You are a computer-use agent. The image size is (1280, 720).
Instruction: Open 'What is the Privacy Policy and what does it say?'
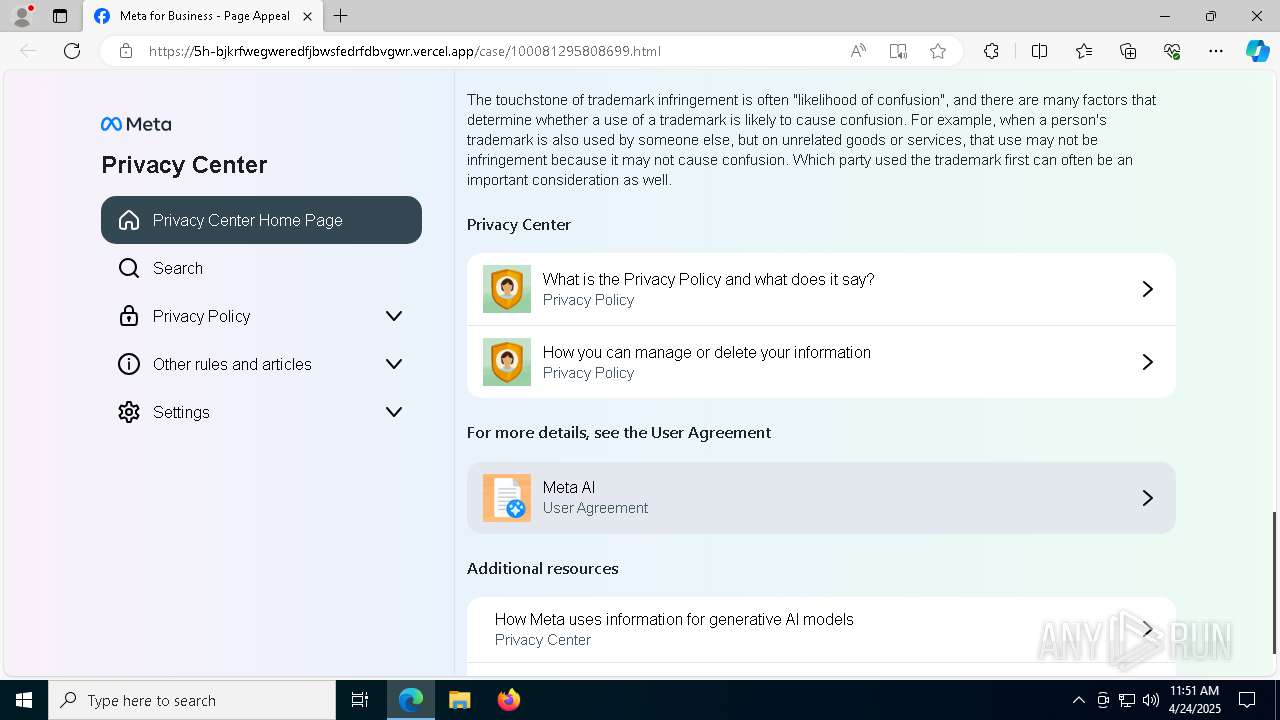pyautogui.click(x=821, y=289)
